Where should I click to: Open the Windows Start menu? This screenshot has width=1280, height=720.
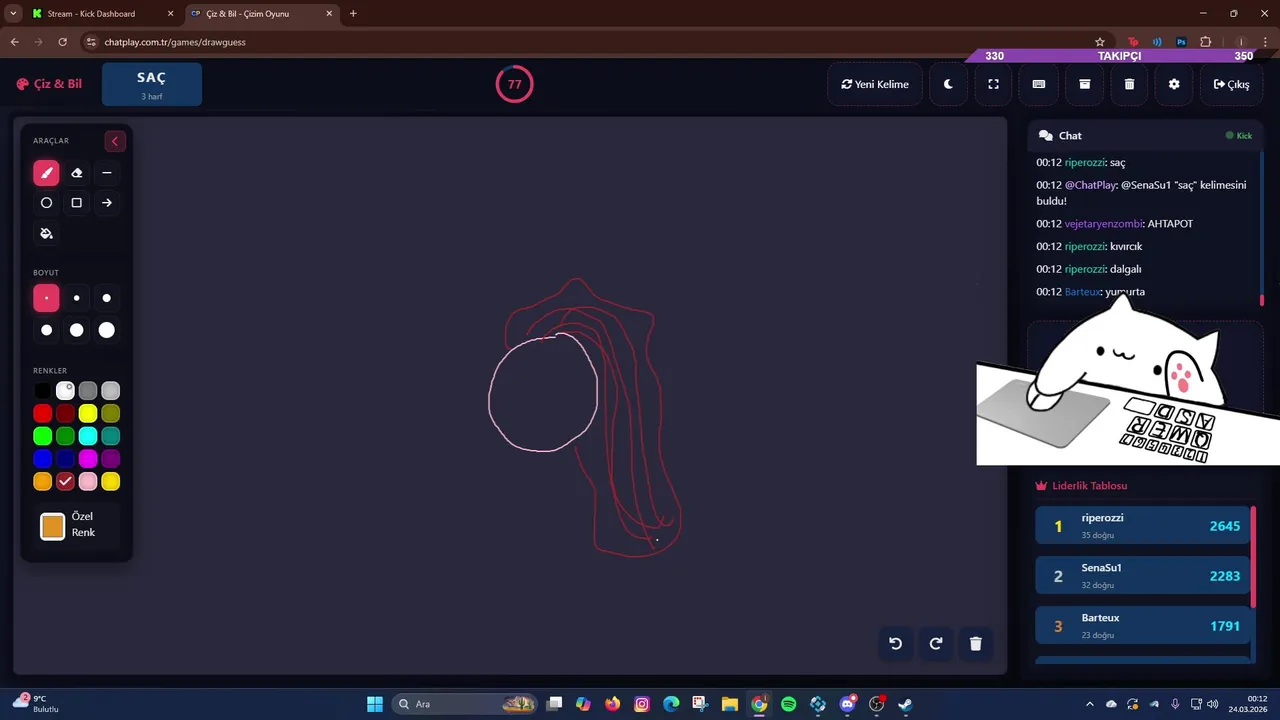click(x=375, y=704)
